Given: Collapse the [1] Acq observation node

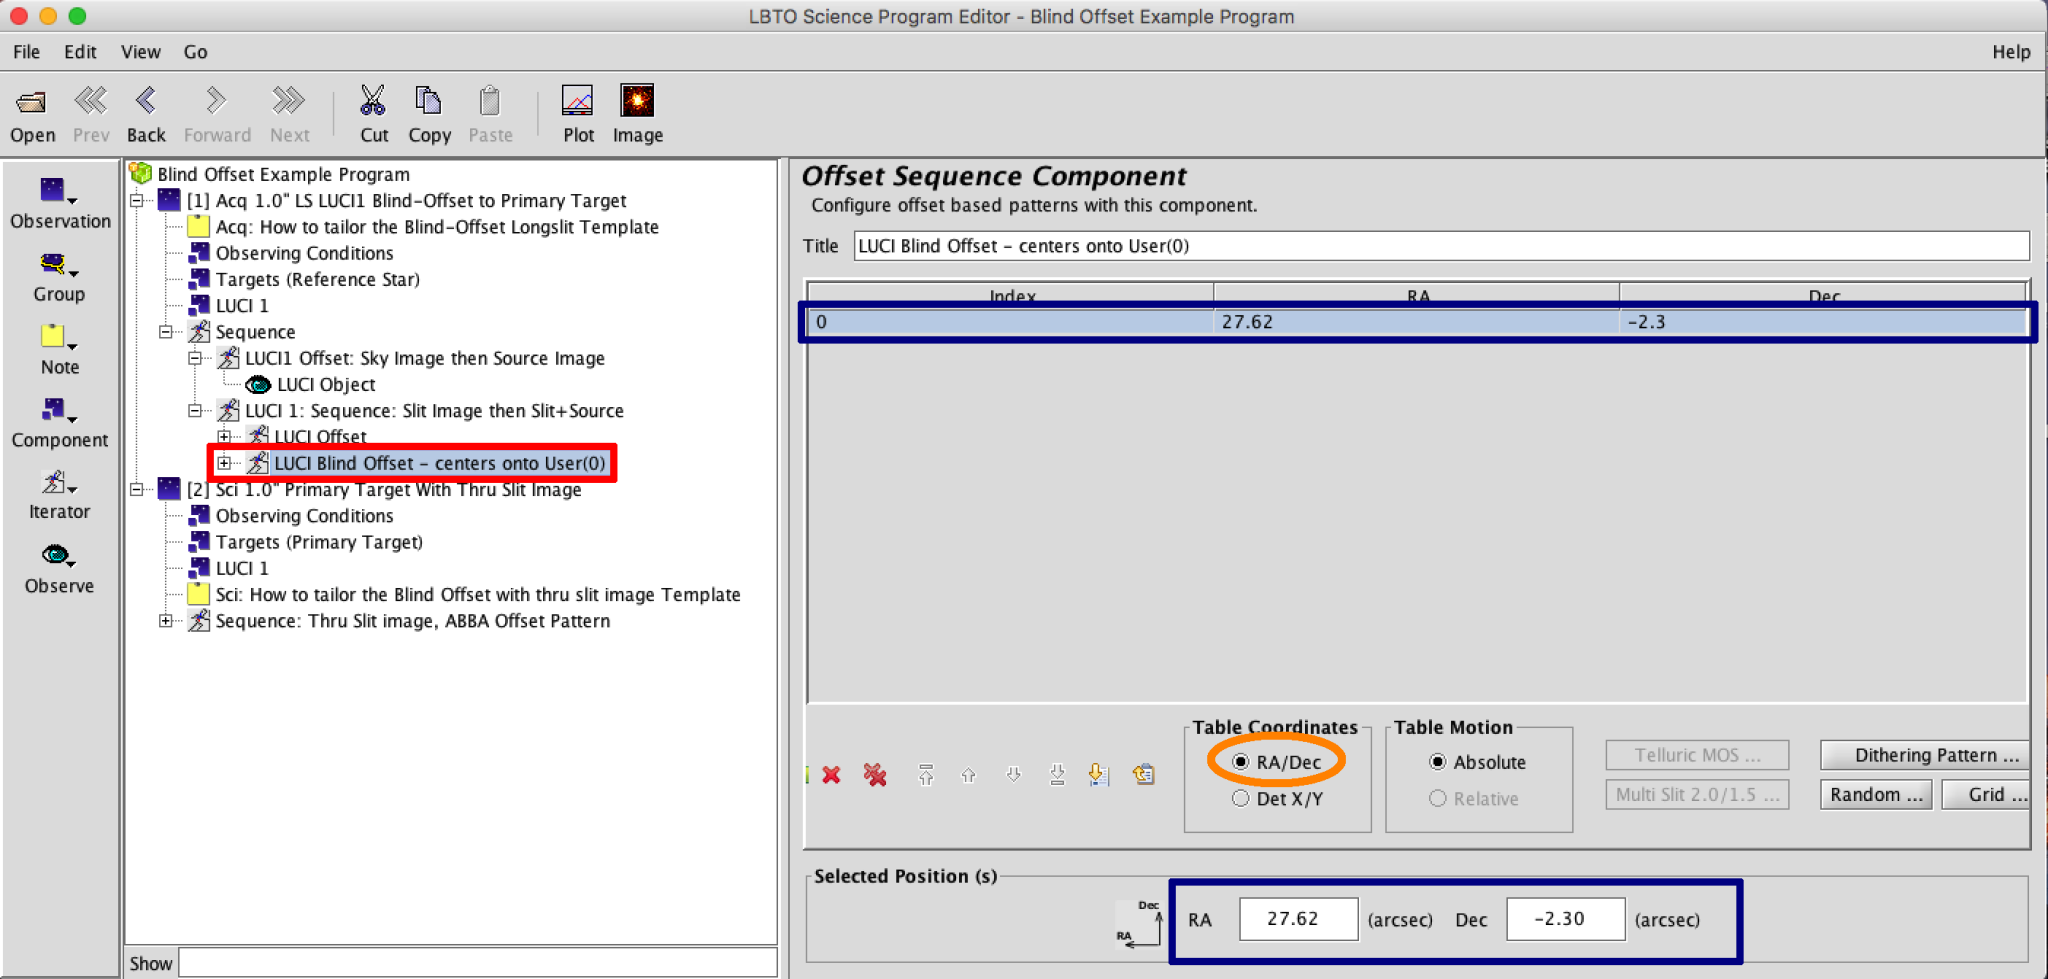Looking at the screenshot, I should pos(137,201).
